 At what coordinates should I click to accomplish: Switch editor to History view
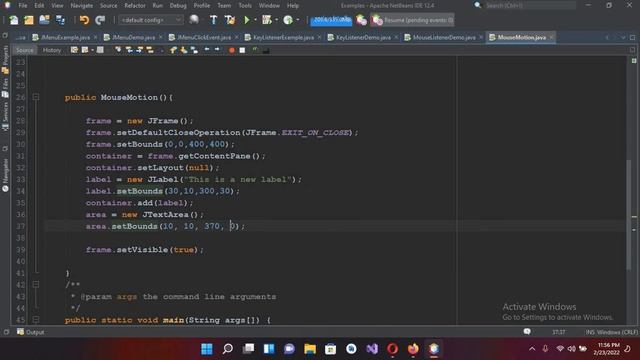52,50
